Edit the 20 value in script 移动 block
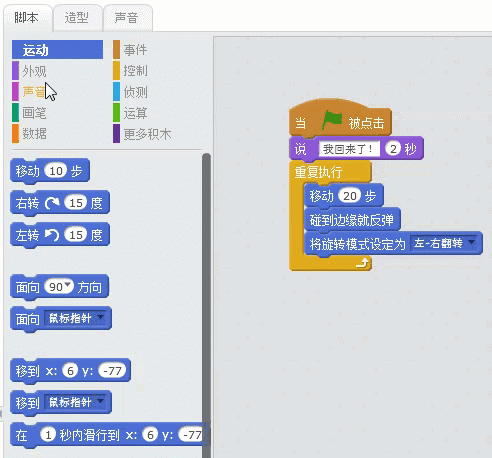Screen dimensions: 492x458 350,196
